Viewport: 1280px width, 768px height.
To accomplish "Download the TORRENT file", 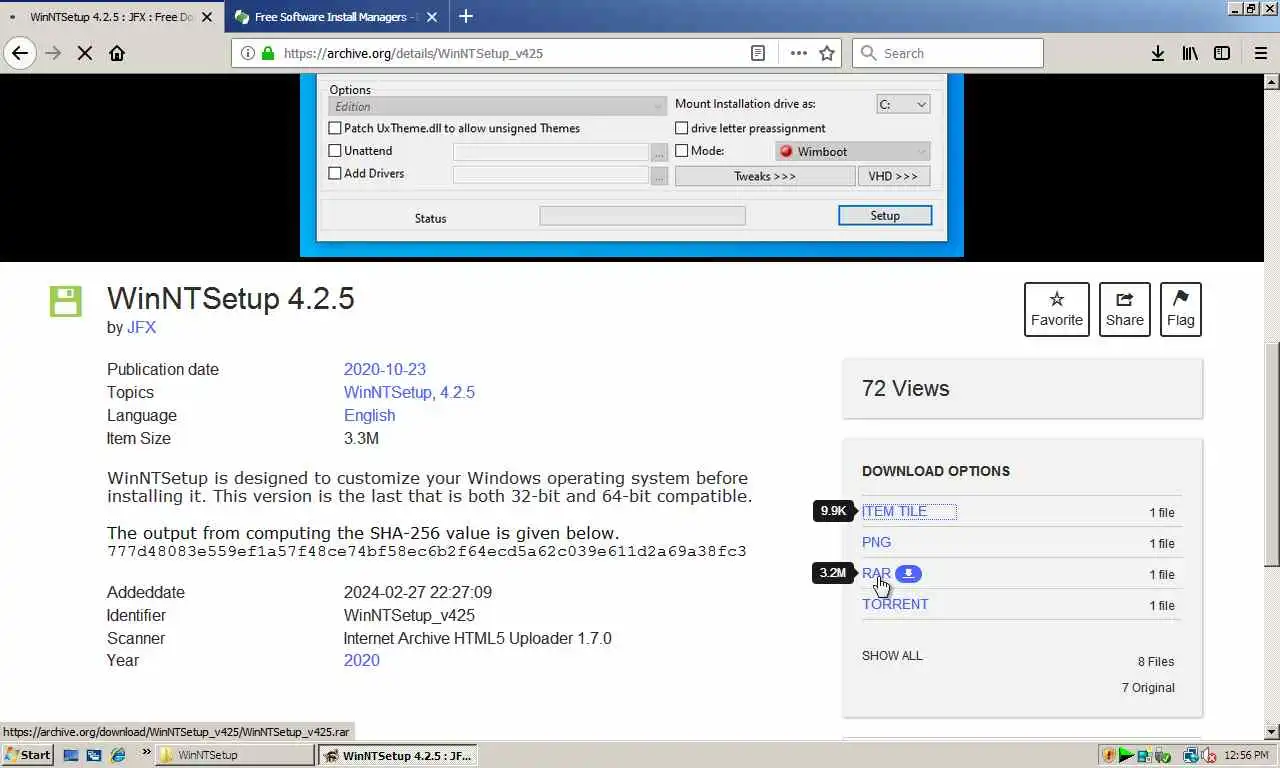I will click(895, 604).
